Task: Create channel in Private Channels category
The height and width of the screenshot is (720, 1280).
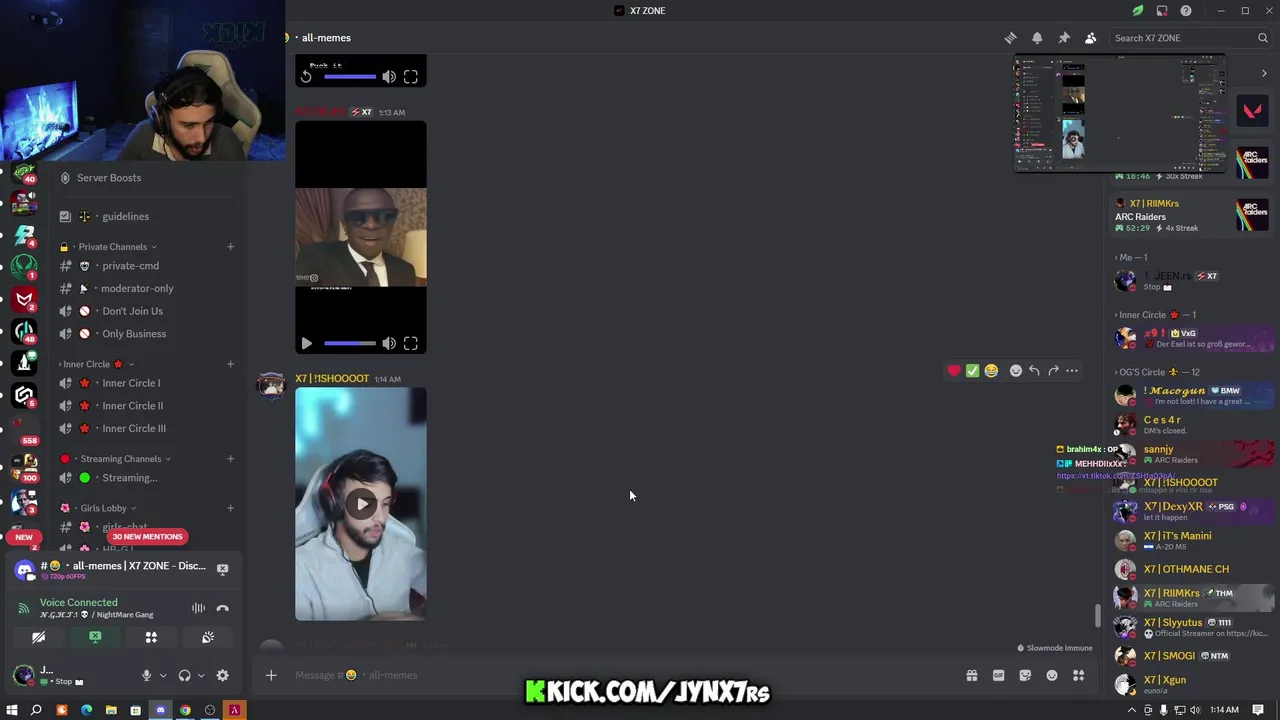Action: click(230, 247)
